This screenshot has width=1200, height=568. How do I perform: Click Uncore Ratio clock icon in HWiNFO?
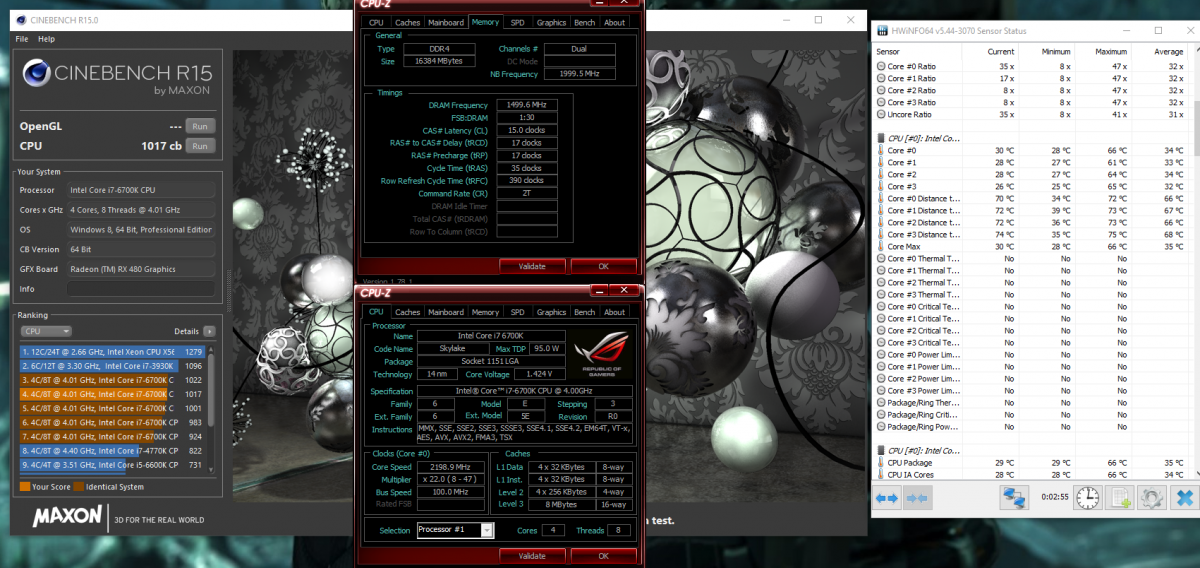tap(880, 114)
